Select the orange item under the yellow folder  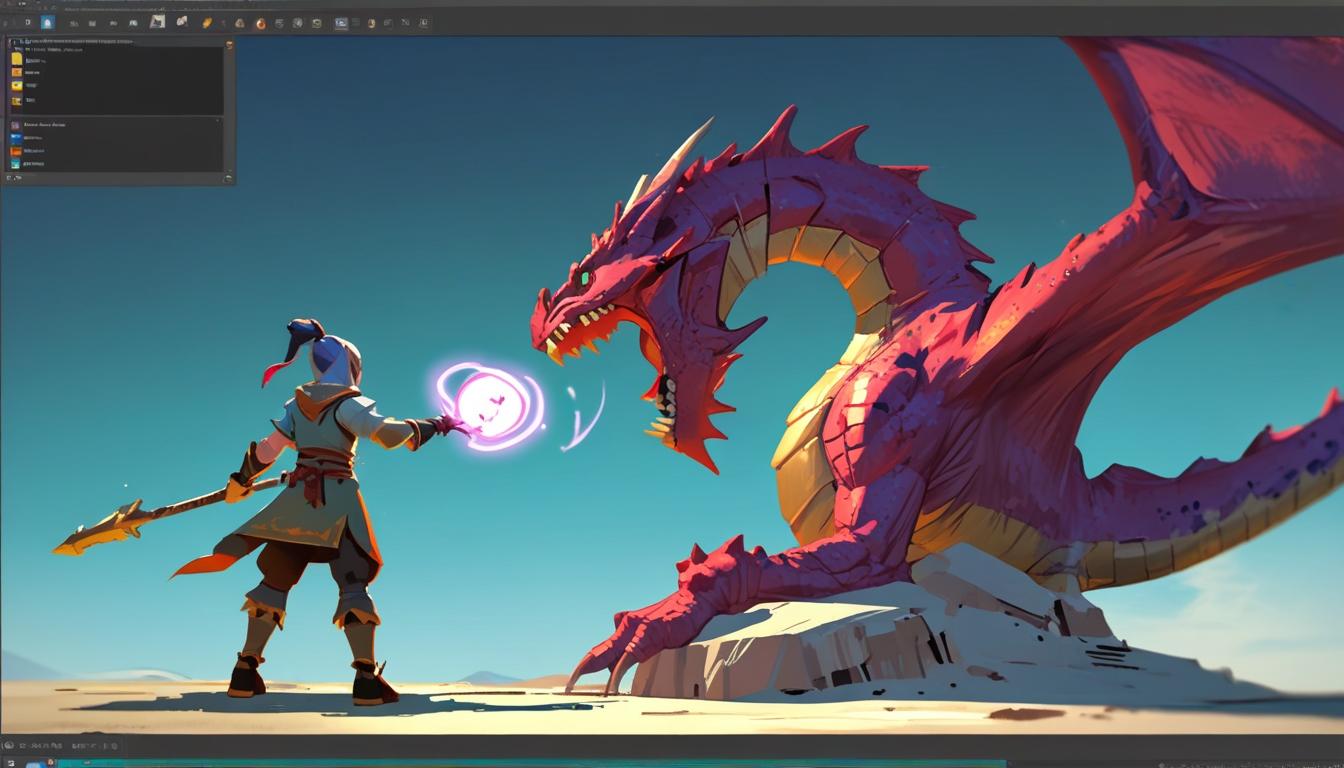pos(16,72)
